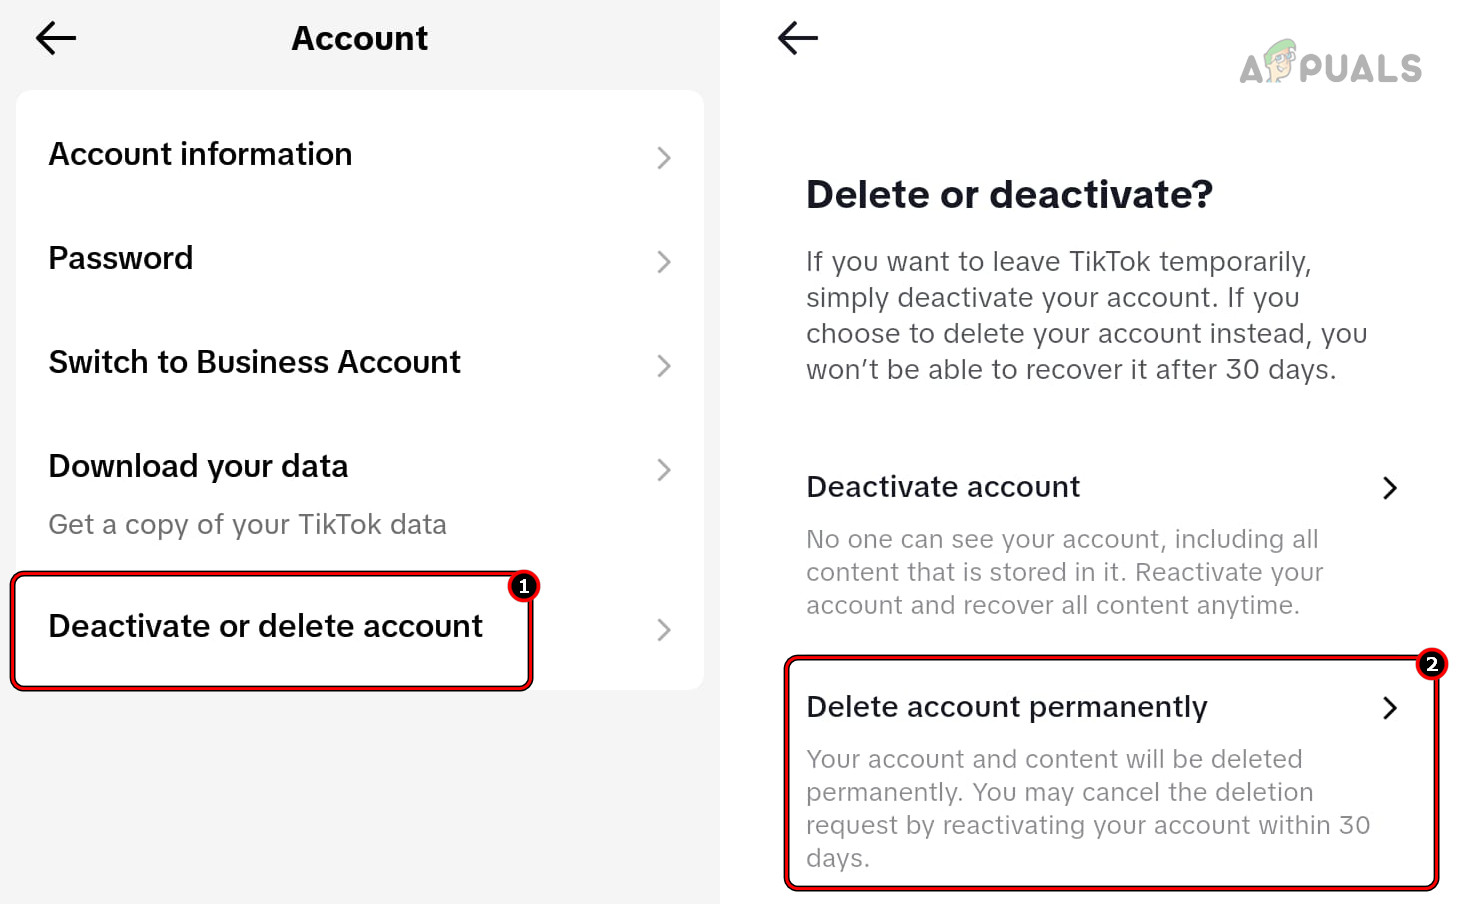Tap the chevron beside Account information
Image resolution: width=1462 pixels, height=904 pixels.
click(x=663, y=158)
